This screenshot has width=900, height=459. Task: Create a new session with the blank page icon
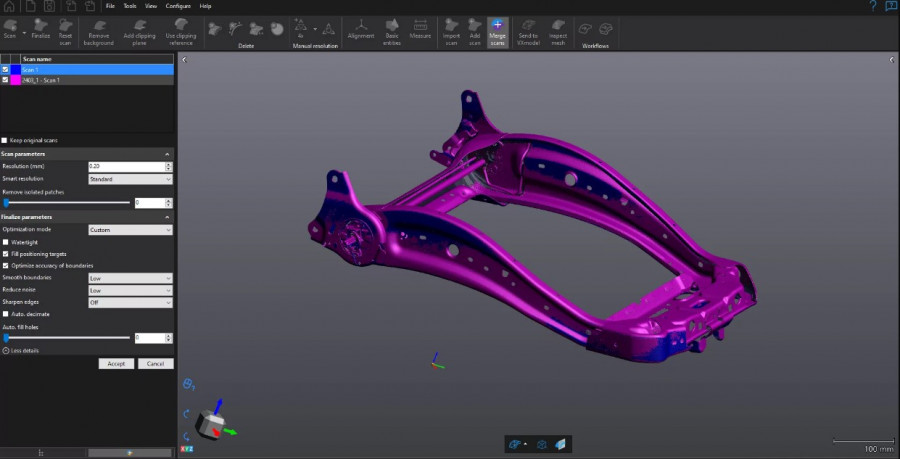pyautogui.click(x=30, y=6)
